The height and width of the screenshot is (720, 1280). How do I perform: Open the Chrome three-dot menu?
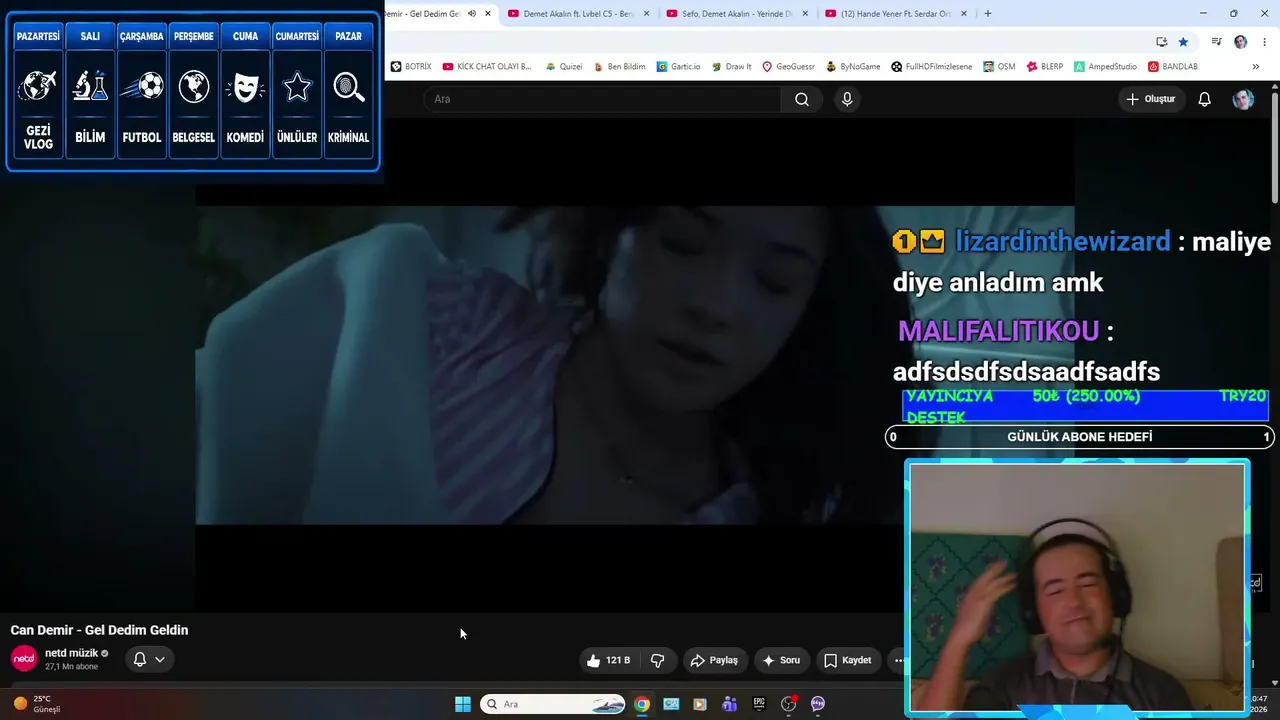coord(1265,42)
